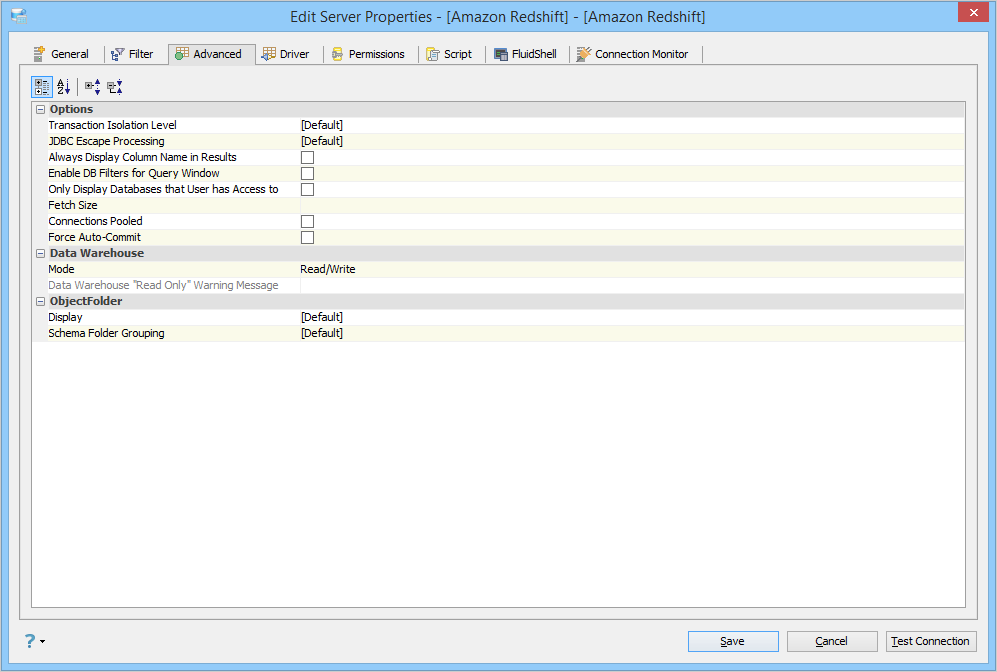Check the Force Auto-Commit box
997x672 pixels.
(307, 237)
